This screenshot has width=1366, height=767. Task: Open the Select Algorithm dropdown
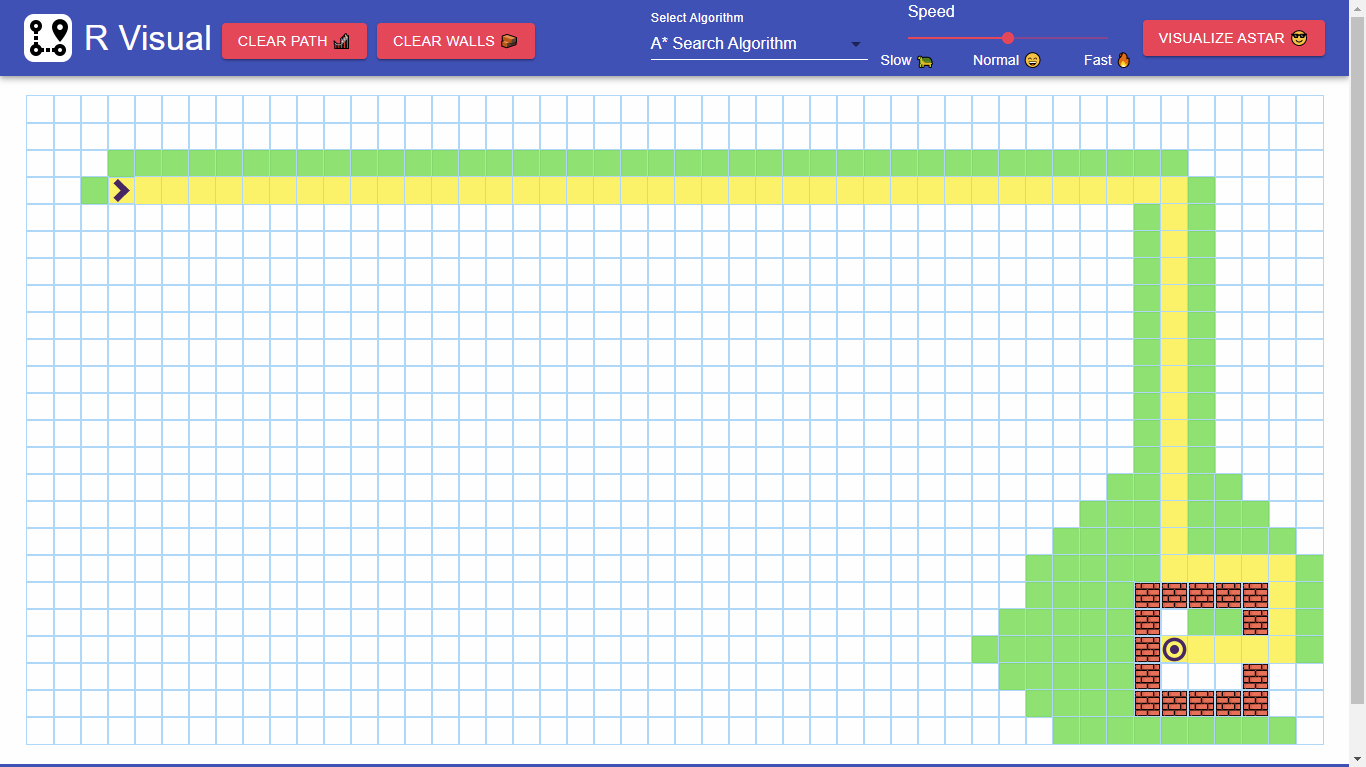756,43
